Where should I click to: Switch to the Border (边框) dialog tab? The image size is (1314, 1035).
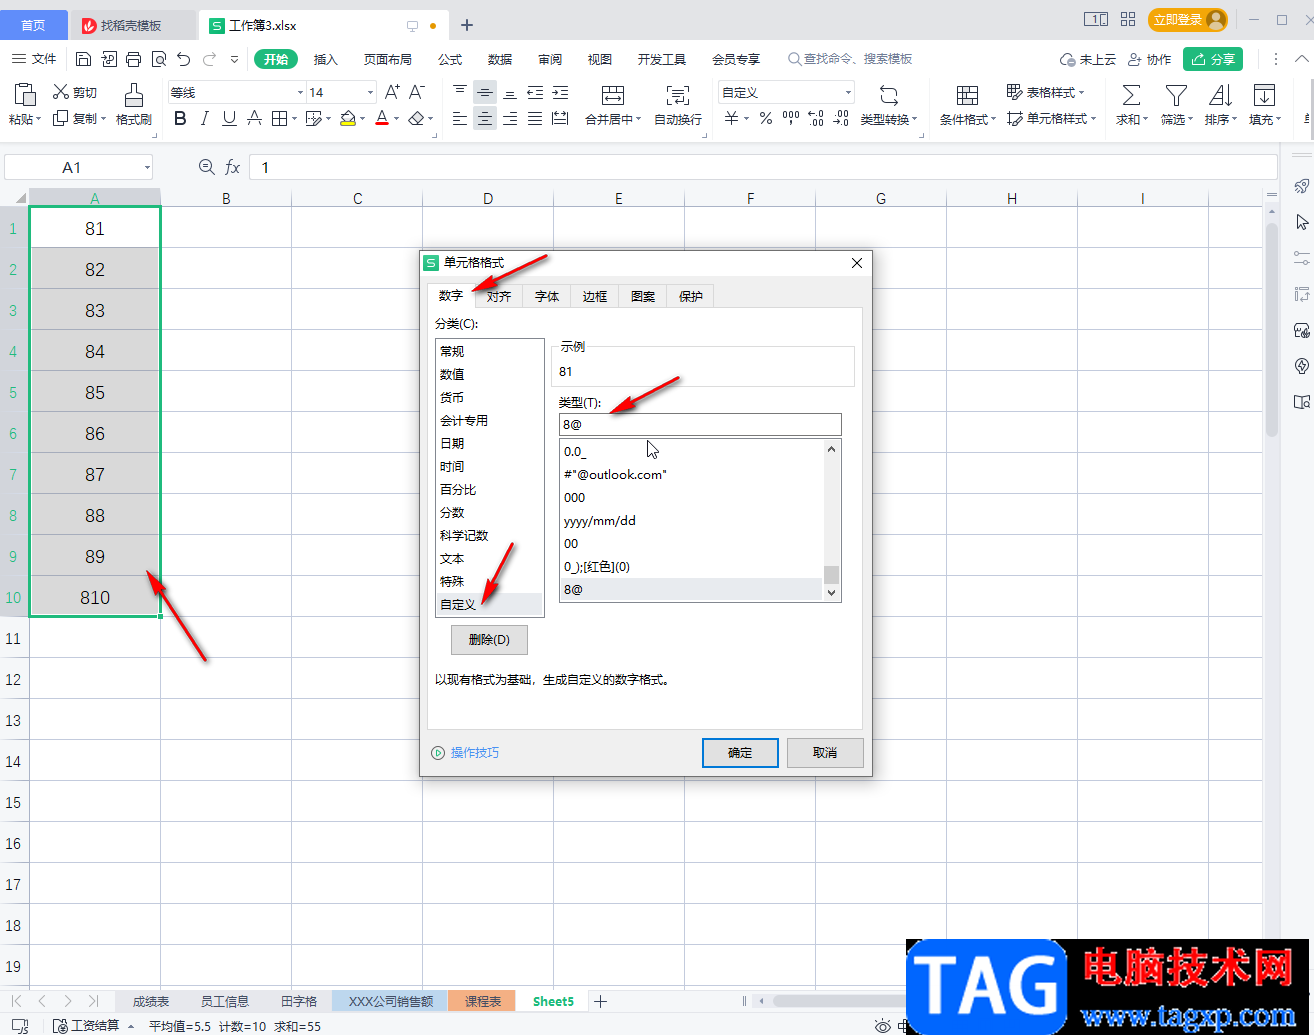[595, 296]
